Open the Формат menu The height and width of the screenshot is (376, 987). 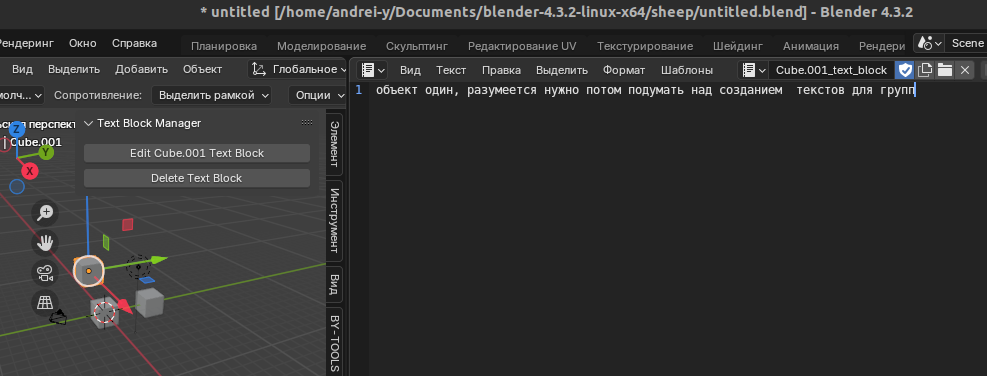(624, 70)
